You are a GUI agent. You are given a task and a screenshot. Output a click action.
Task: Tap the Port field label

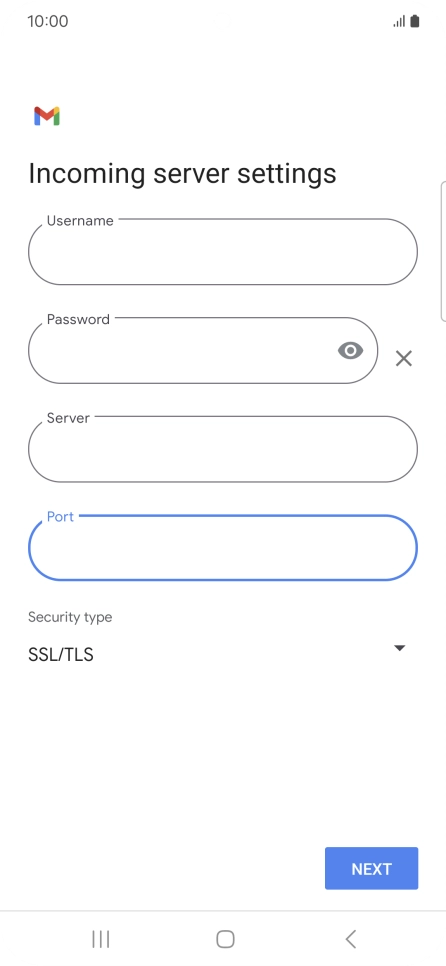tap(60, 516)
